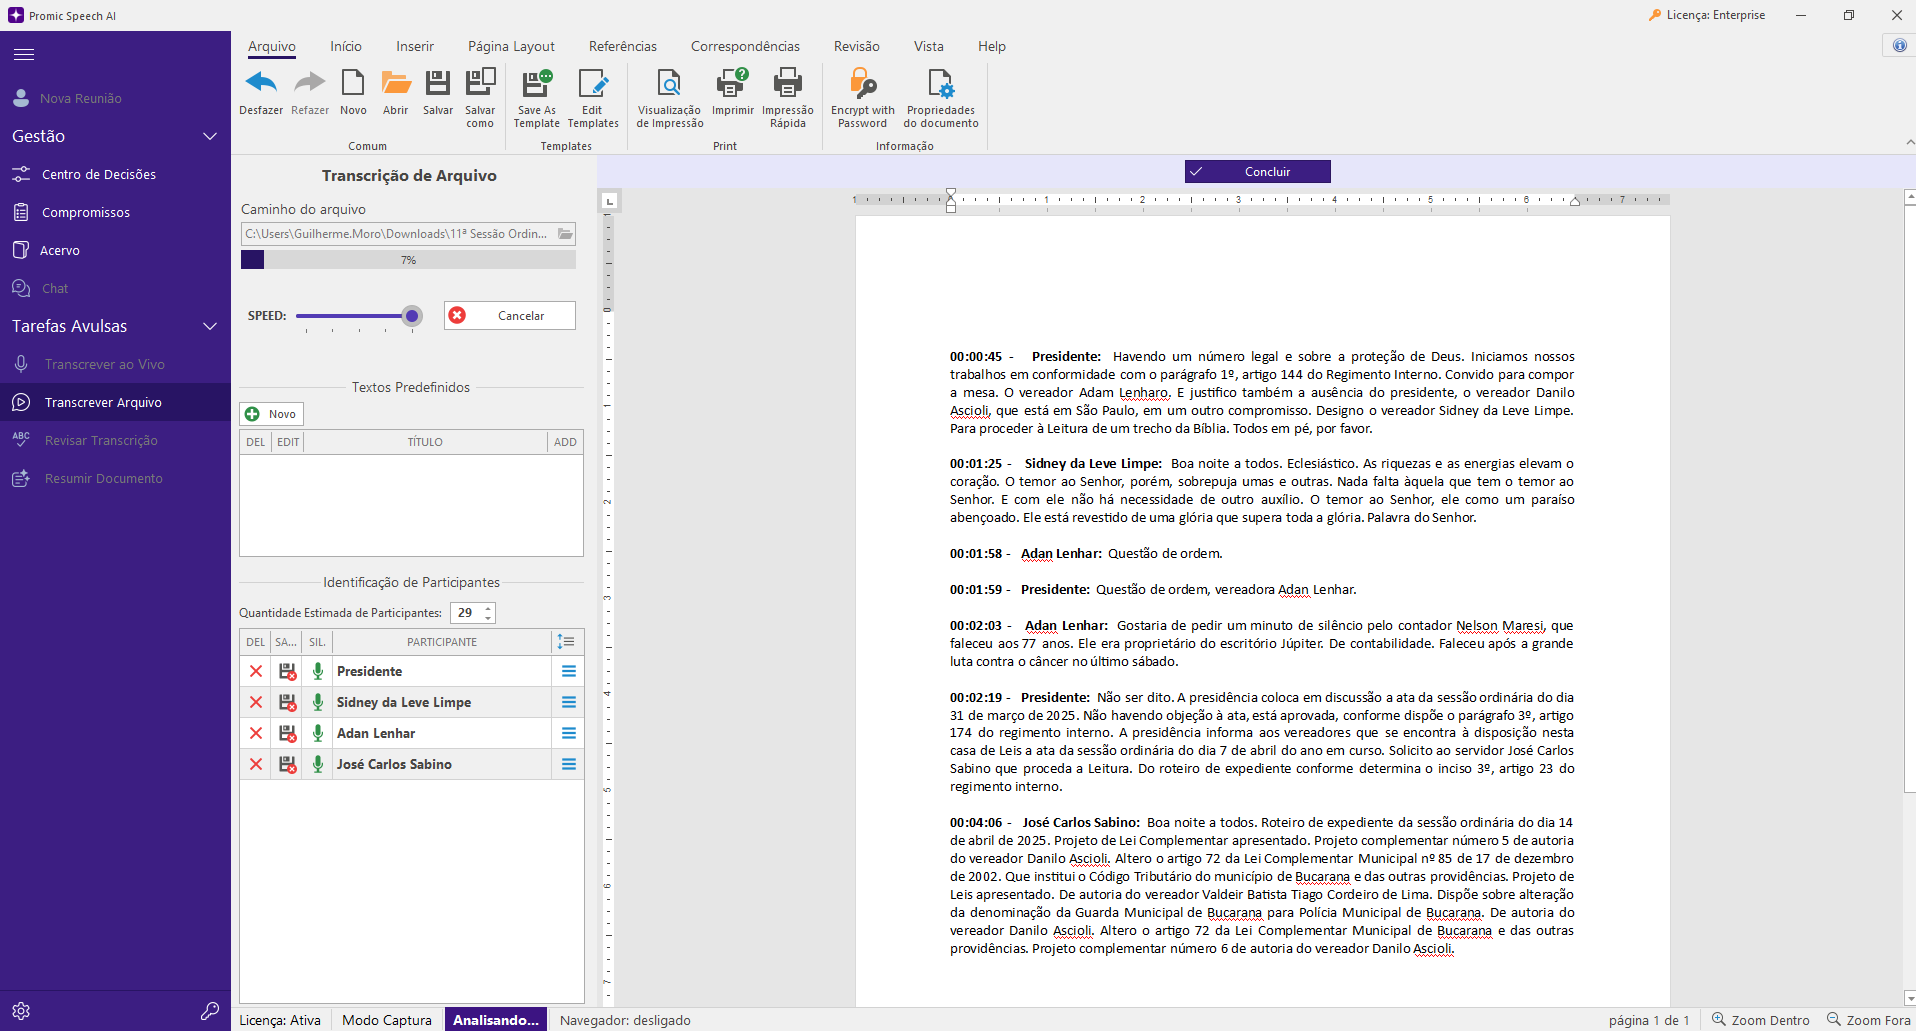Click the Imprimir printer icon
1916x1031 pixels.
[732, 83]
